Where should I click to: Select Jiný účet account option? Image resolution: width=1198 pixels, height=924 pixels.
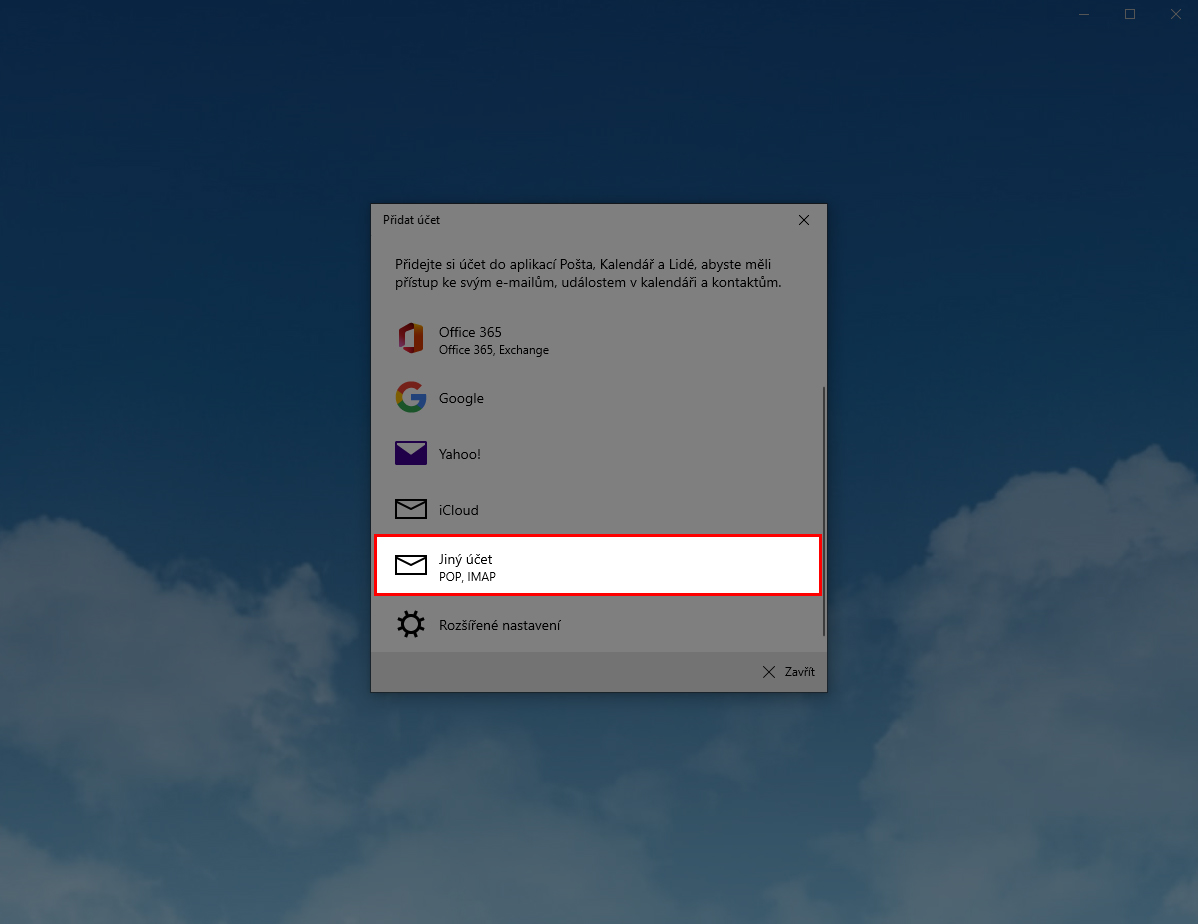(598, 566)
